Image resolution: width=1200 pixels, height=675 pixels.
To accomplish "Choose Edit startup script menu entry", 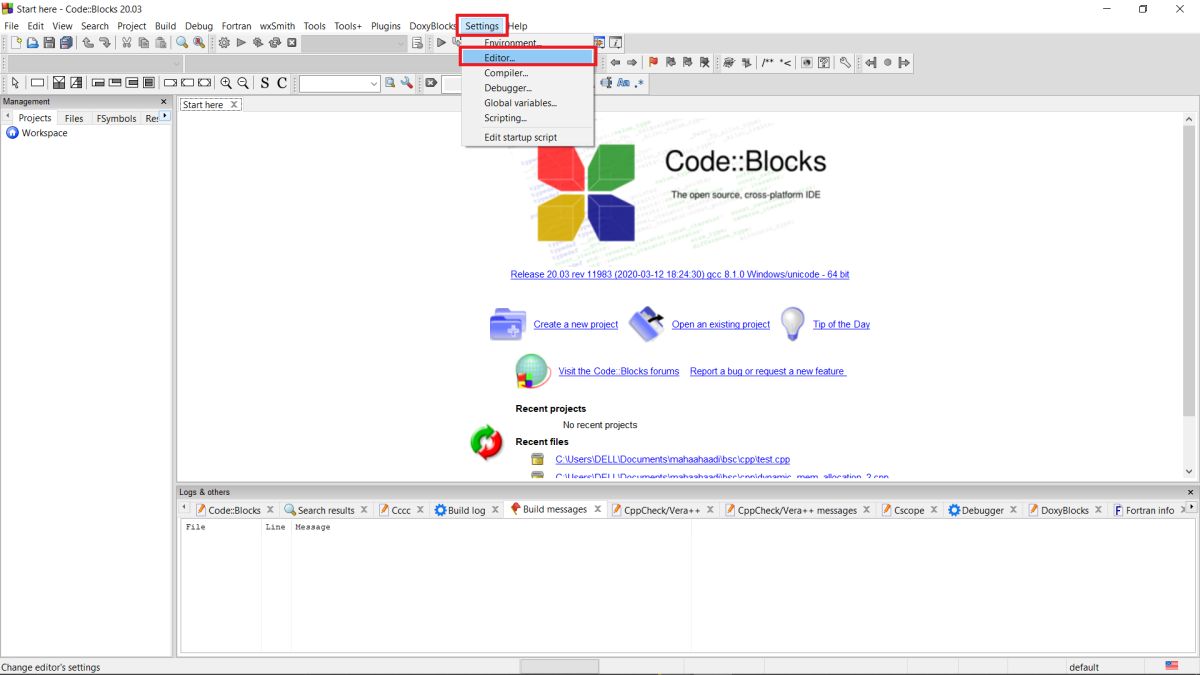I will (528, 137).
